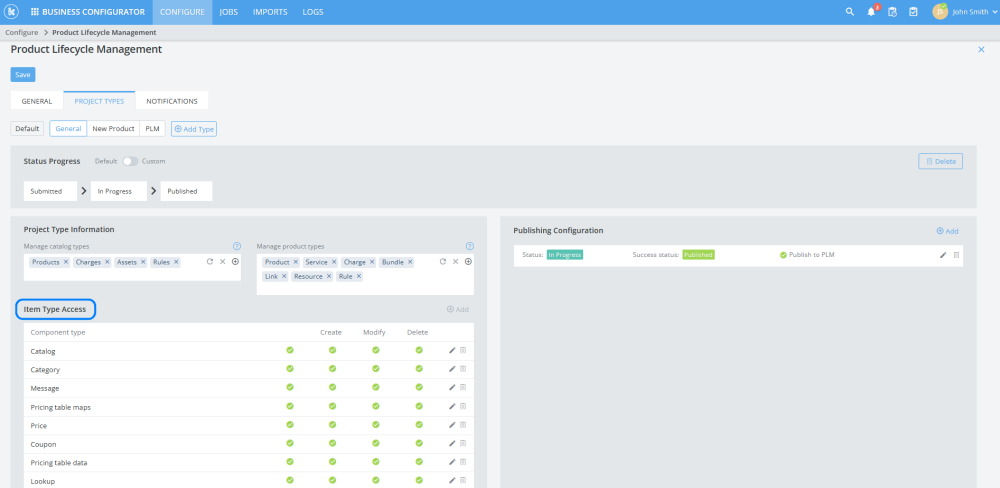Remove the Products tag

point(66,262)
